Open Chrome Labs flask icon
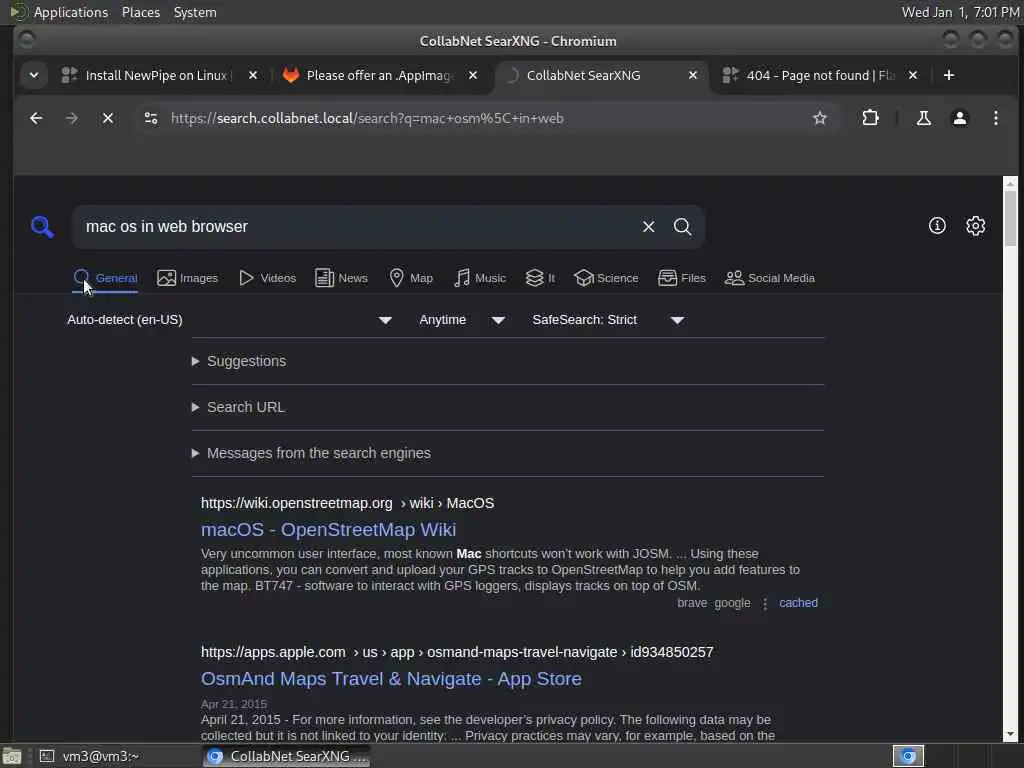 tap(923, 118)
